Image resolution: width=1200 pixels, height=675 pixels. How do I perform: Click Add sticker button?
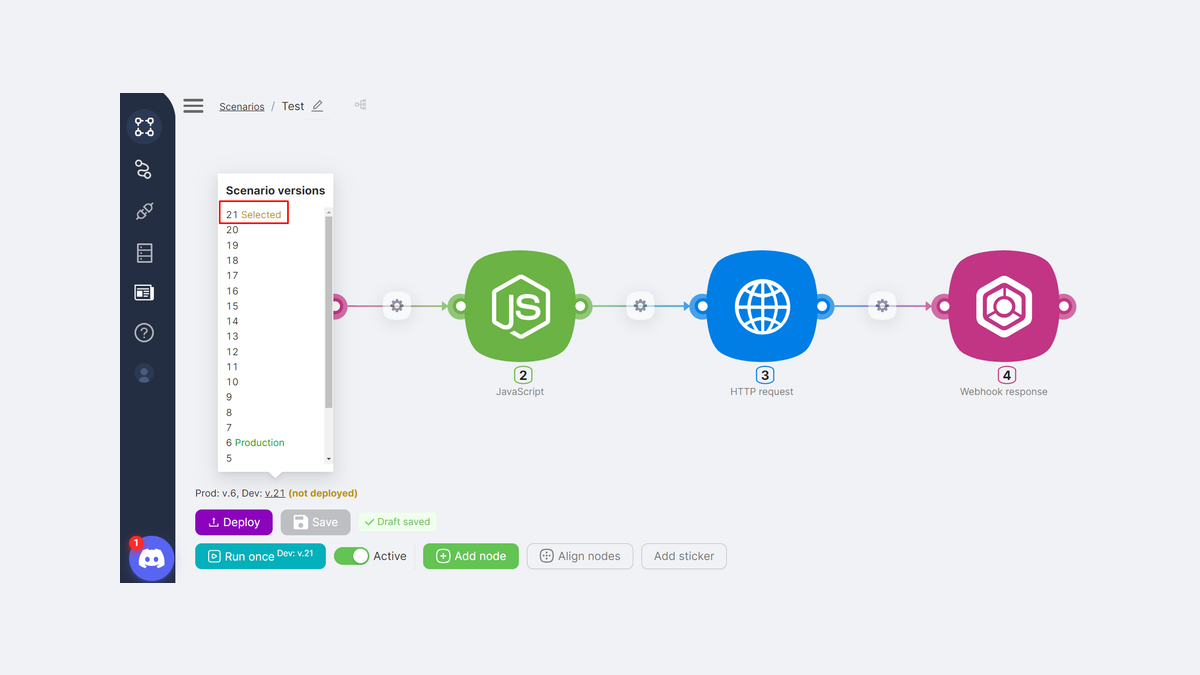(x=684, y=556)
